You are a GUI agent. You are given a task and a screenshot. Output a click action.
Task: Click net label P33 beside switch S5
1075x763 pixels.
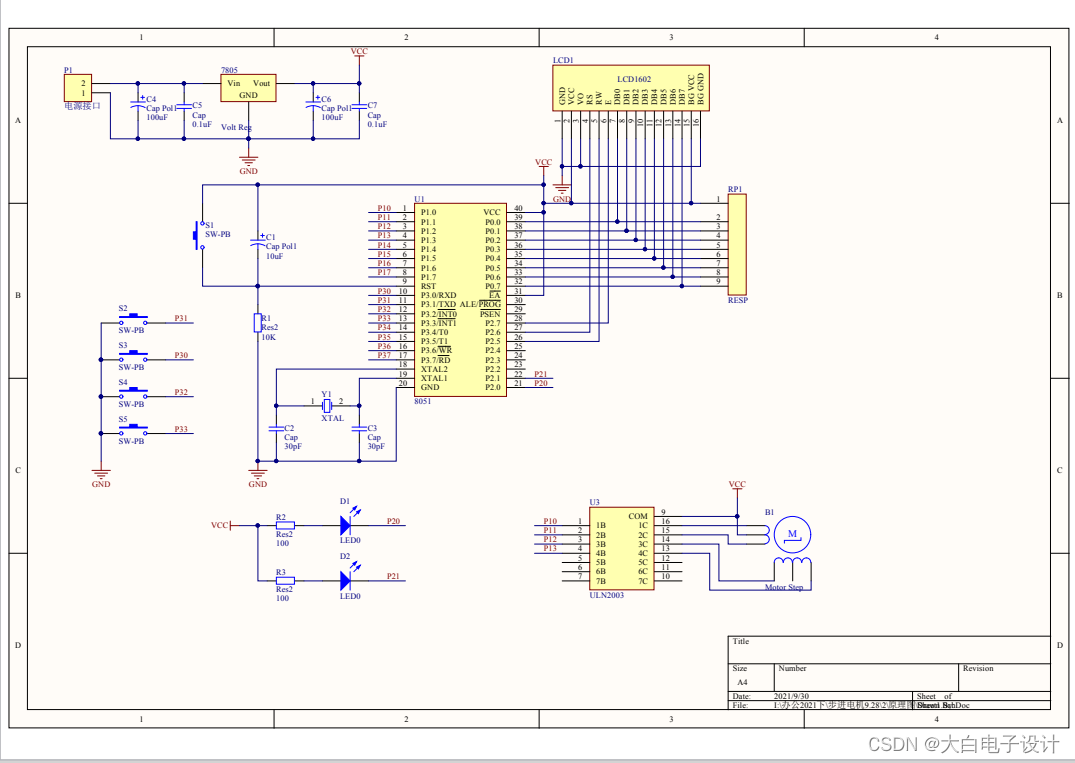(x=181, y=429)
